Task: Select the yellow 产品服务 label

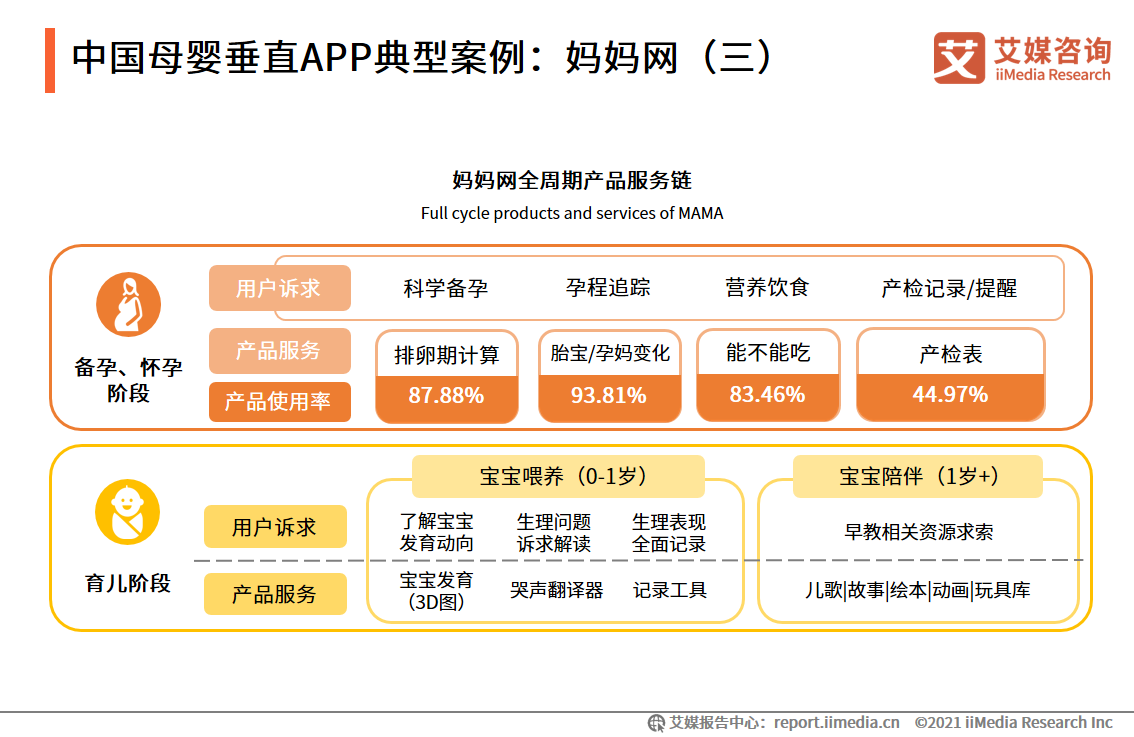Action: click(x=275, y=594)
